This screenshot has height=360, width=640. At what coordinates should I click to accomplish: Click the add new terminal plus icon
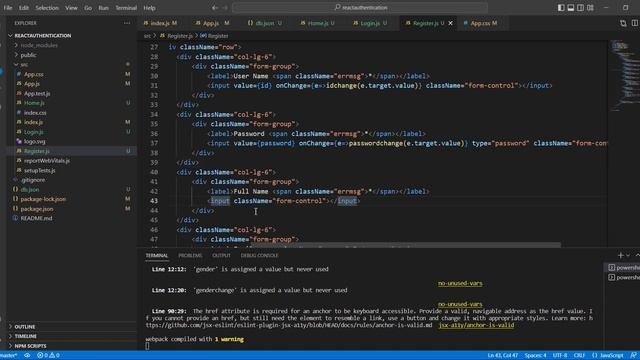pos(620,256)
